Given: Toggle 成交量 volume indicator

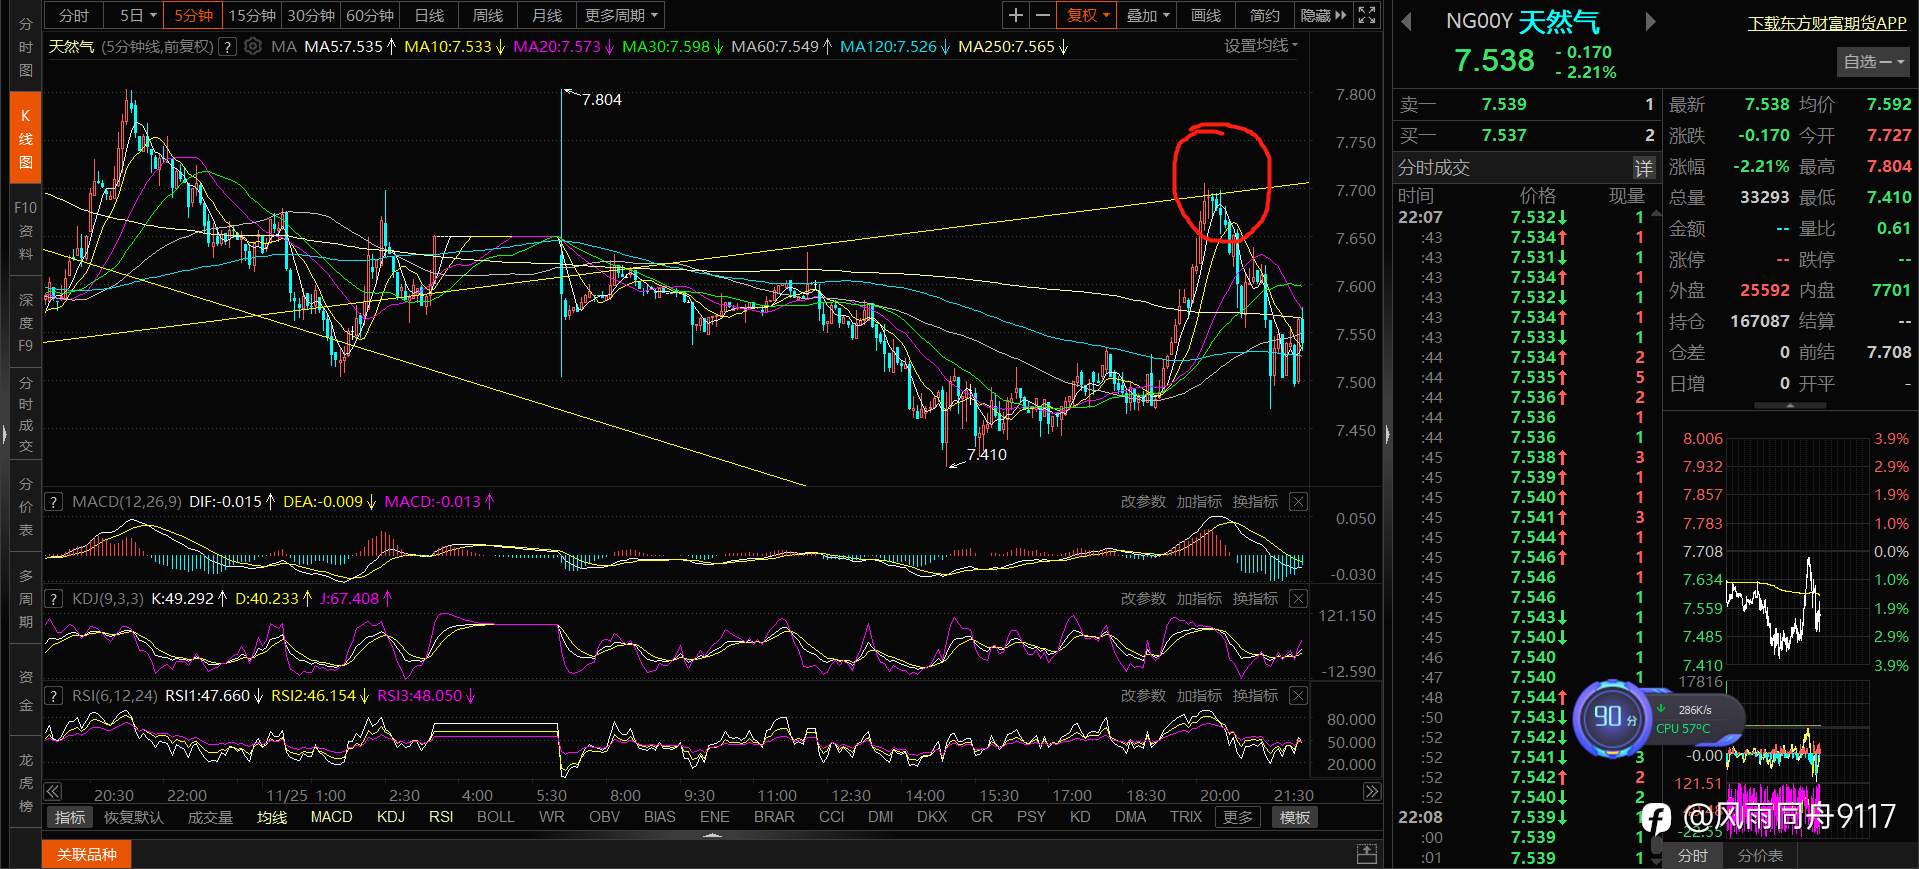Looking at the screenshot, I should (x=210, y=817).
